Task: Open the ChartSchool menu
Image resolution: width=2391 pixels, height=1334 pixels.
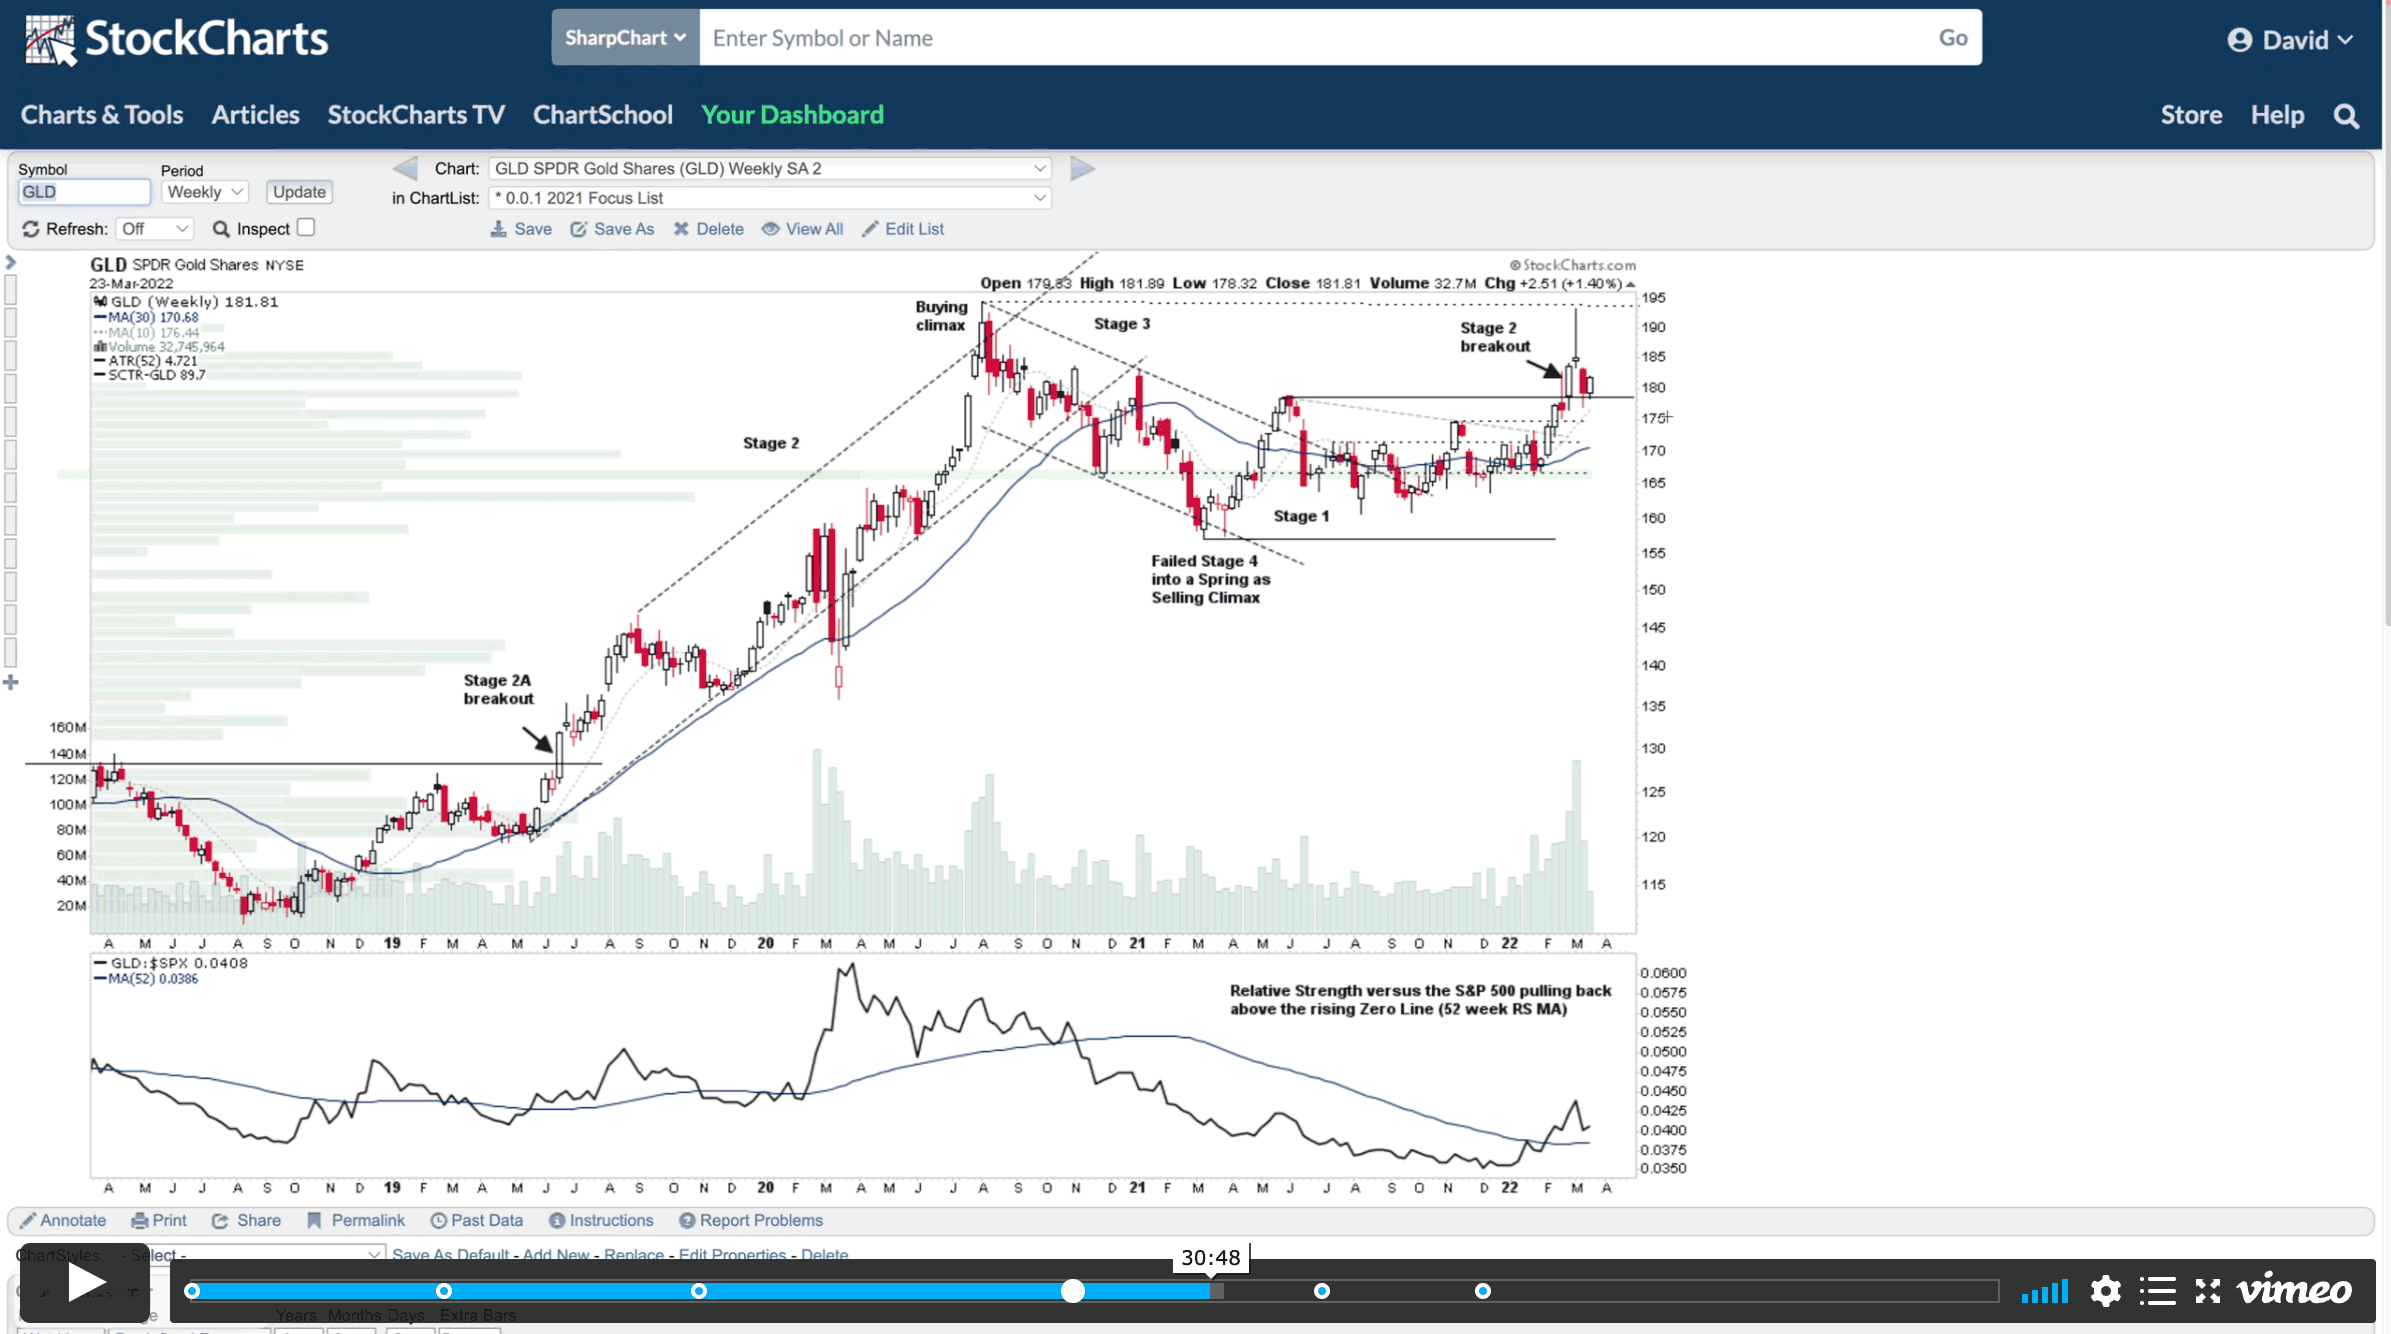Action: [x=602, y=115]
